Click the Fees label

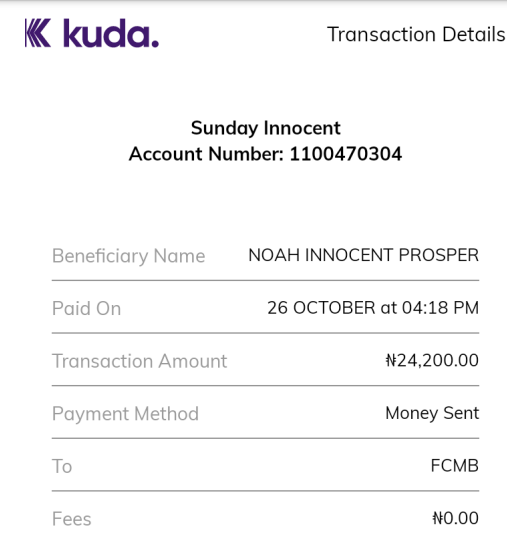coord(72,519)
